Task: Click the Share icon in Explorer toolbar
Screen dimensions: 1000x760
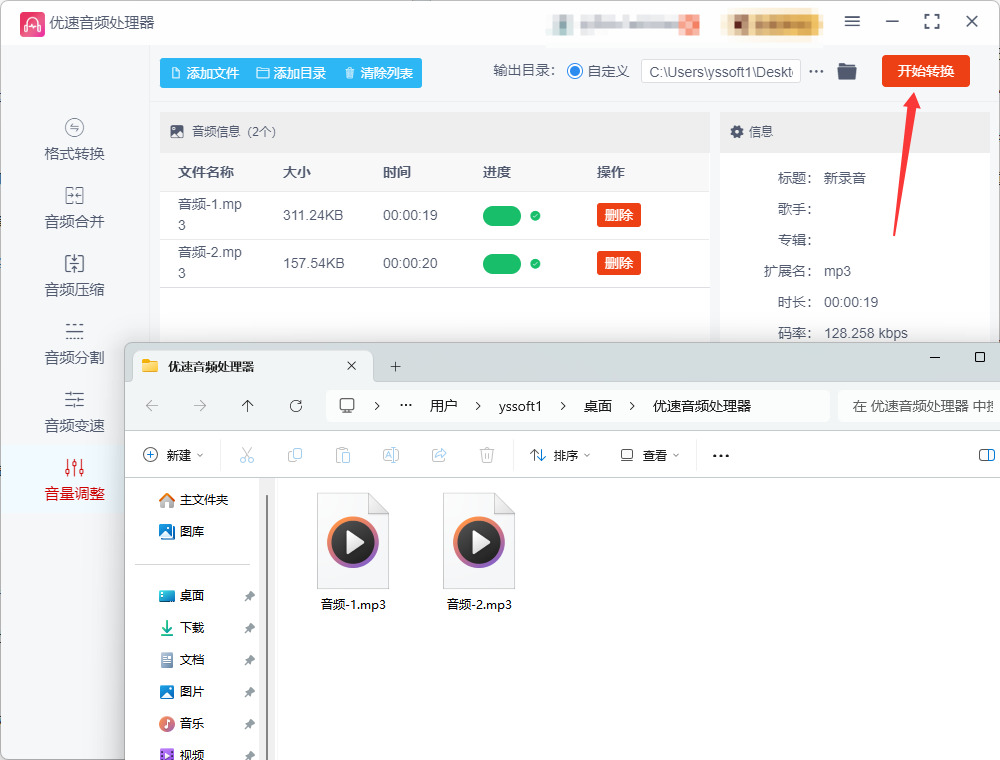Action: click(439, 455)
